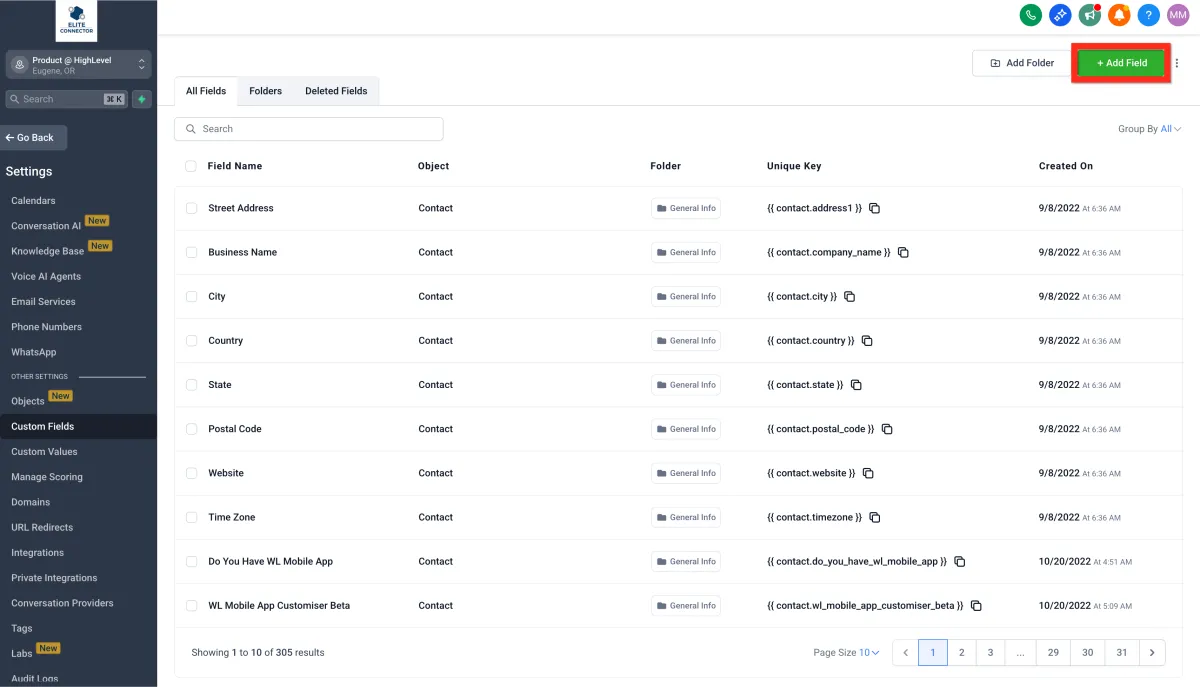Open General Info folder for City row
Viewport: 1200px width, 687px height.
pos(685,297)
